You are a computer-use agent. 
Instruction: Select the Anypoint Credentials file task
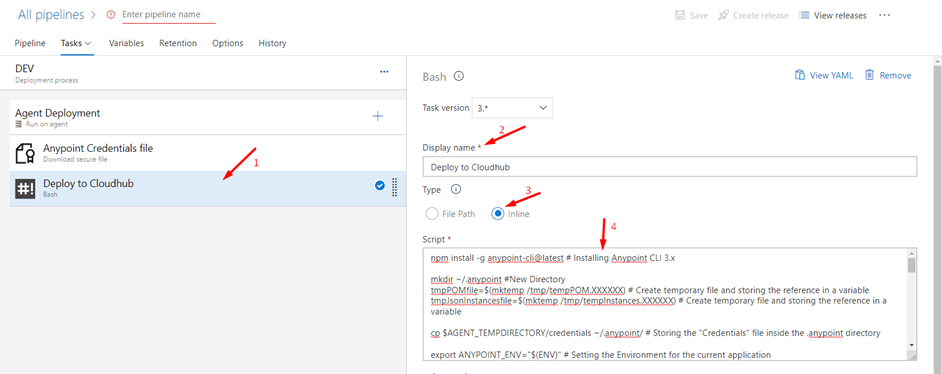(x=208, y=153)
